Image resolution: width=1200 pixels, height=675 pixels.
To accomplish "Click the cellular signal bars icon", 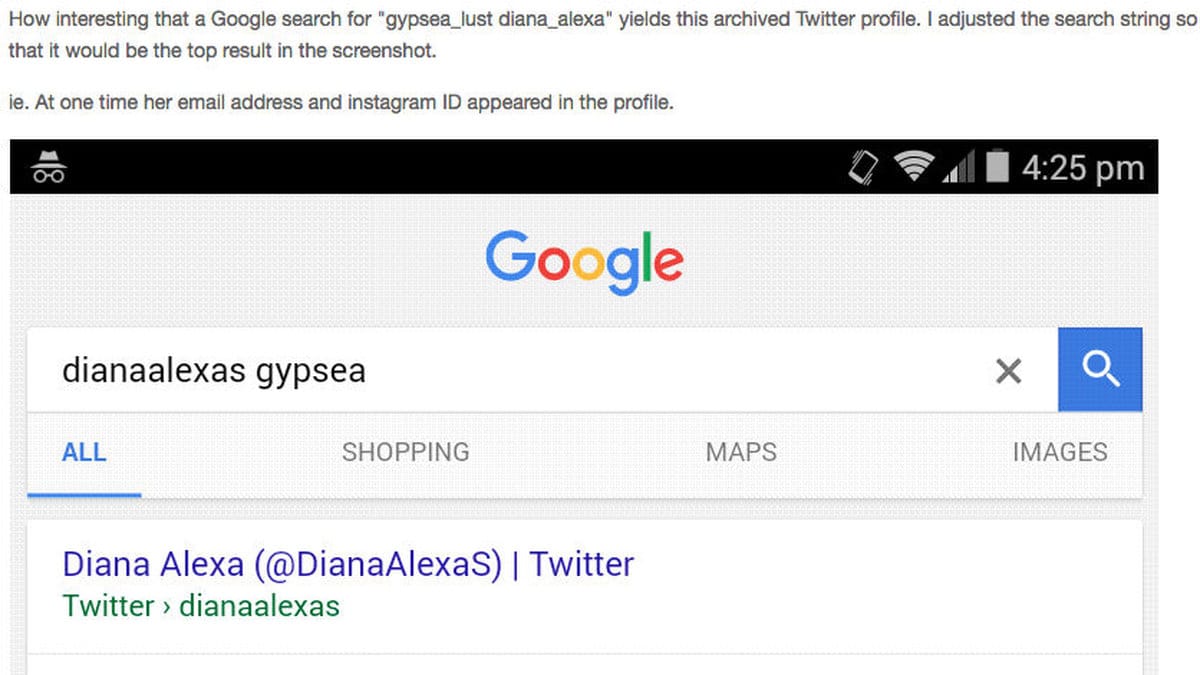I will (x=959, y=168).
